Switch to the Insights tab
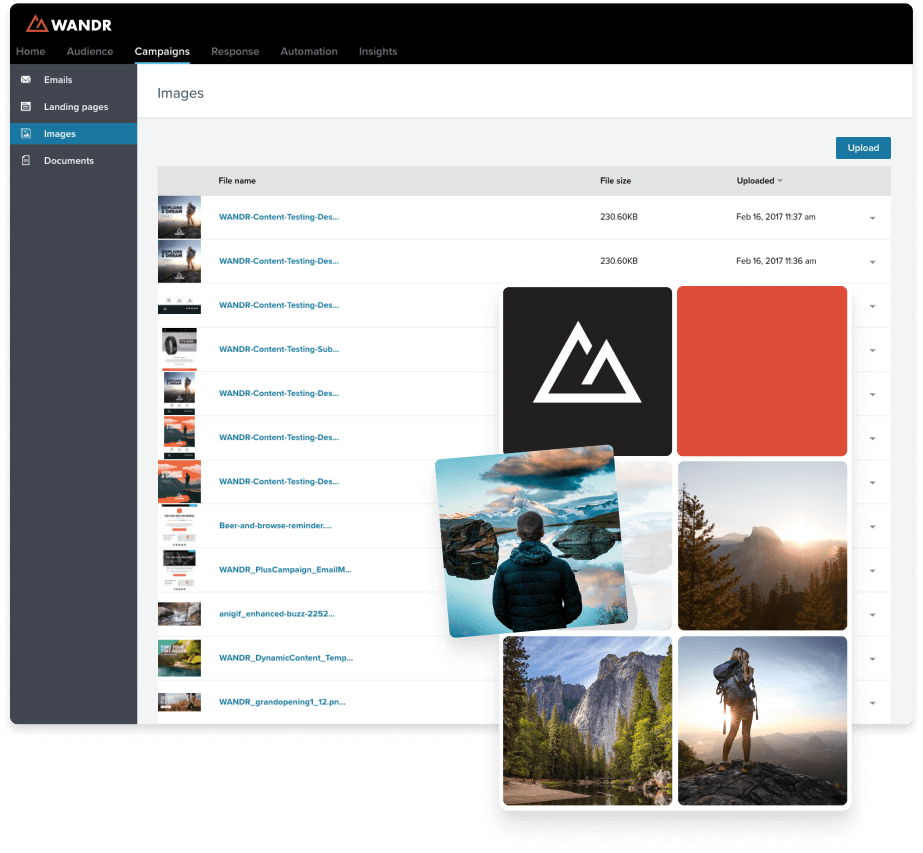 click(x=378, y=51)
